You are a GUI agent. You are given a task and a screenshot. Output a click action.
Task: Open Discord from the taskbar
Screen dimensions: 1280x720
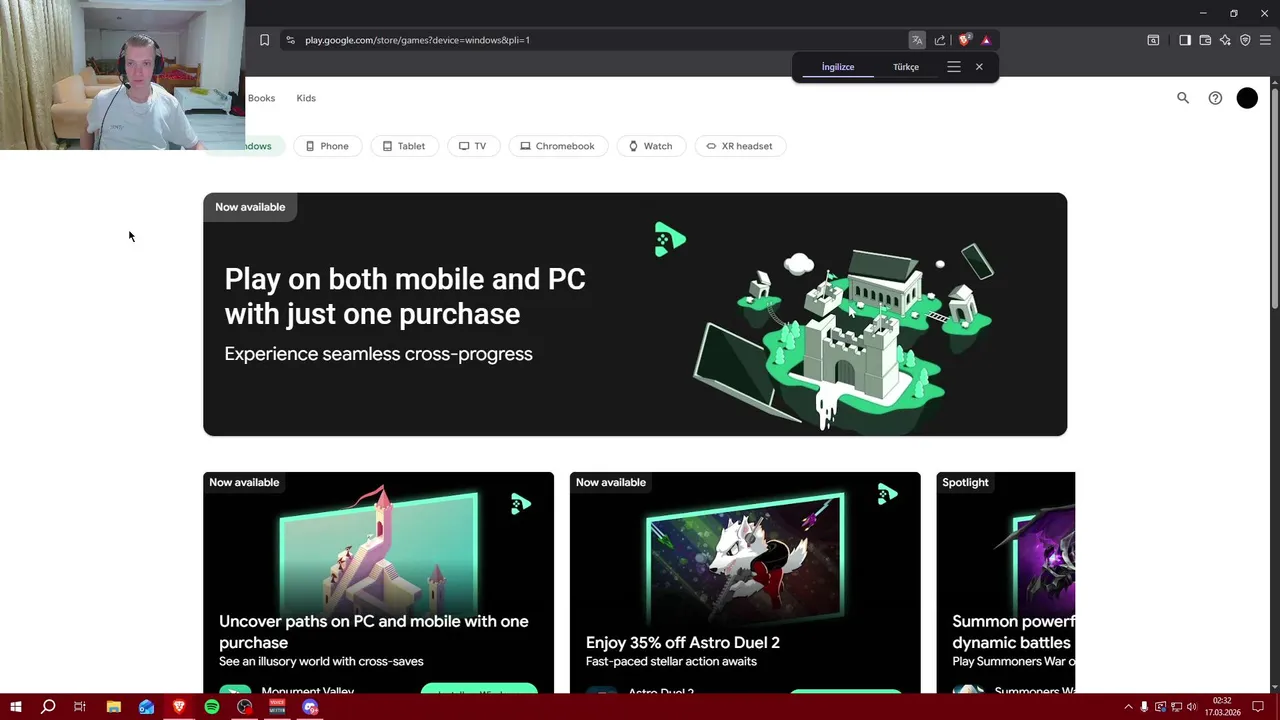tap(310, 707)
